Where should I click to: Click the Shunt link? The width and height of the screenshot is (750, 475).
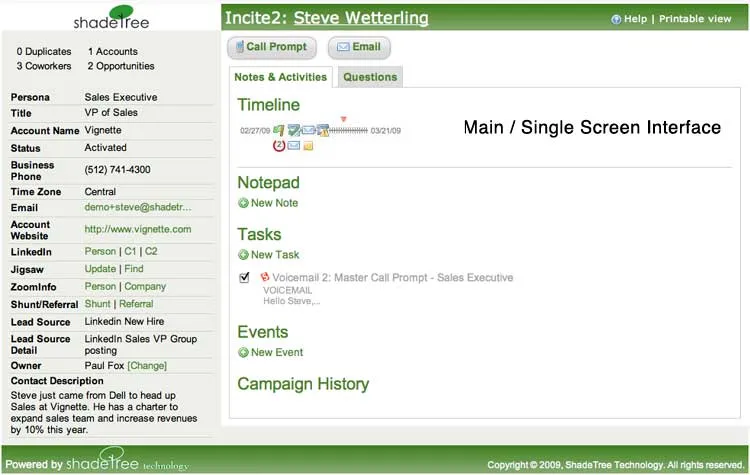pyautogui.click(x=98, y=304)
